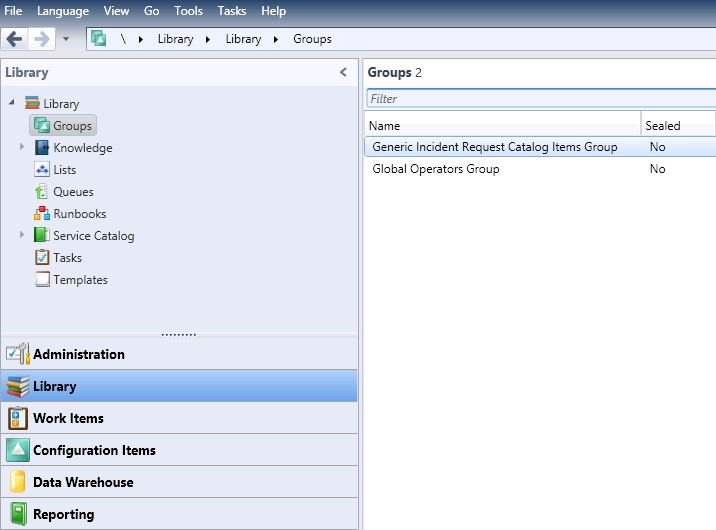Select the Service Catalog tree node
Image resolution: width=716 pixels, height=530 pixels.
click(94, 236)
